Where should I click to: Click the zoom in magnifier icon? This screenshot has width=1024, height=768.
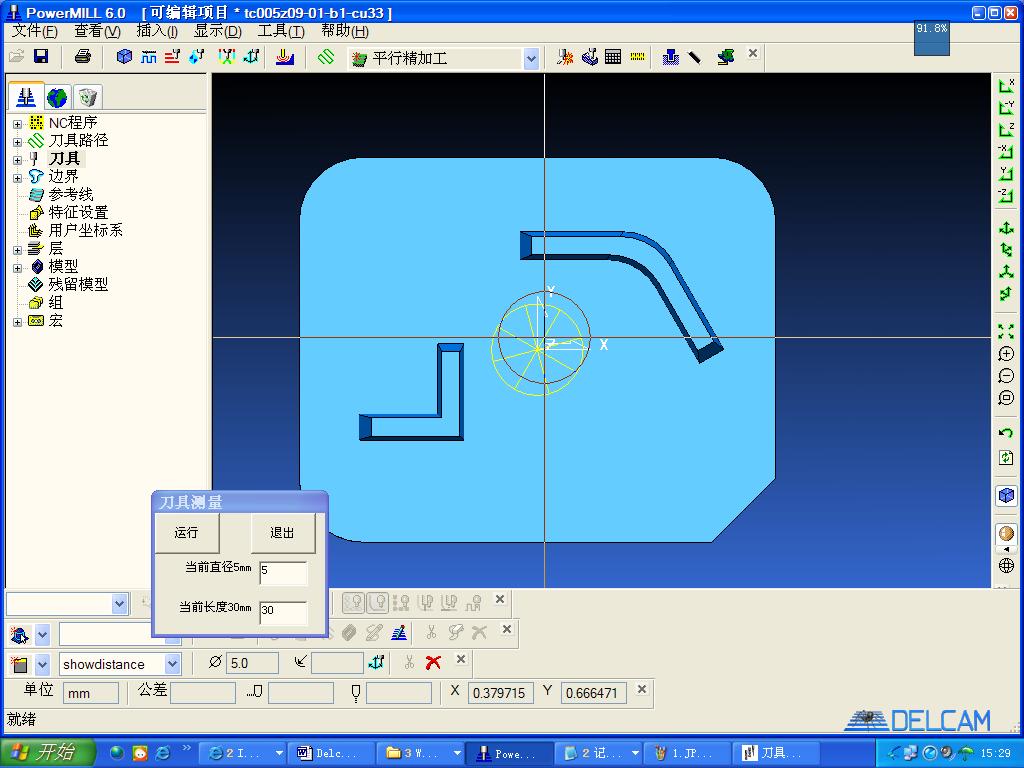1006,354
